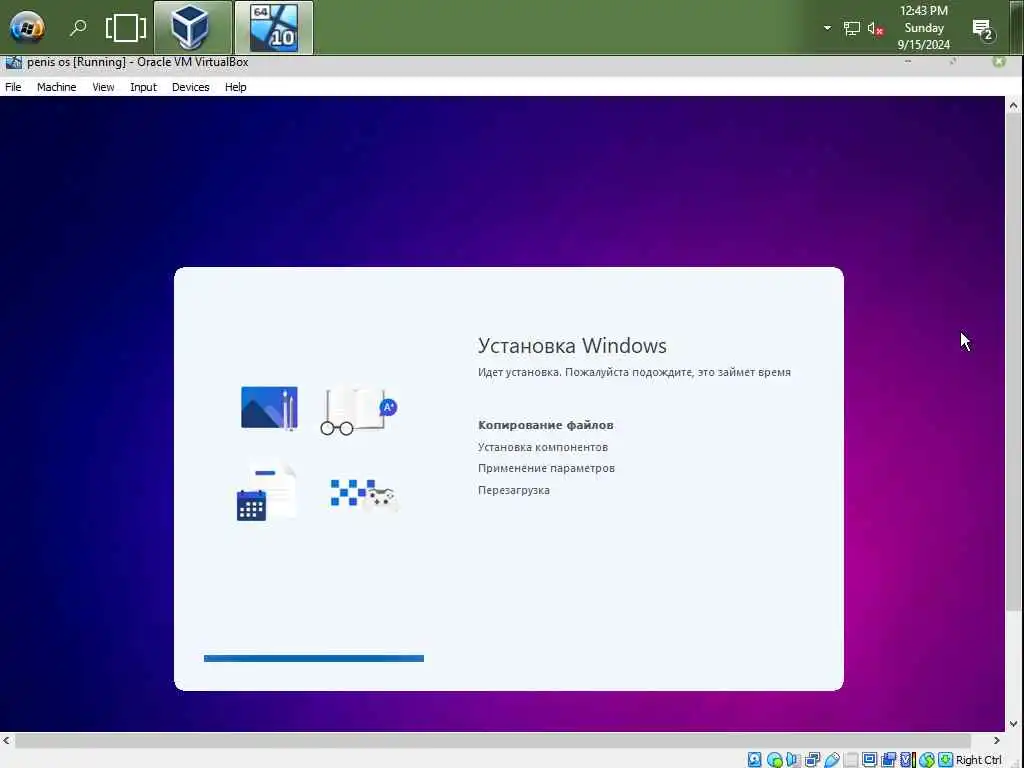Click the Windows installation progress bar
Image resolution: width=1024 pixels, height=768 pixels.
[x=313, y=658]
